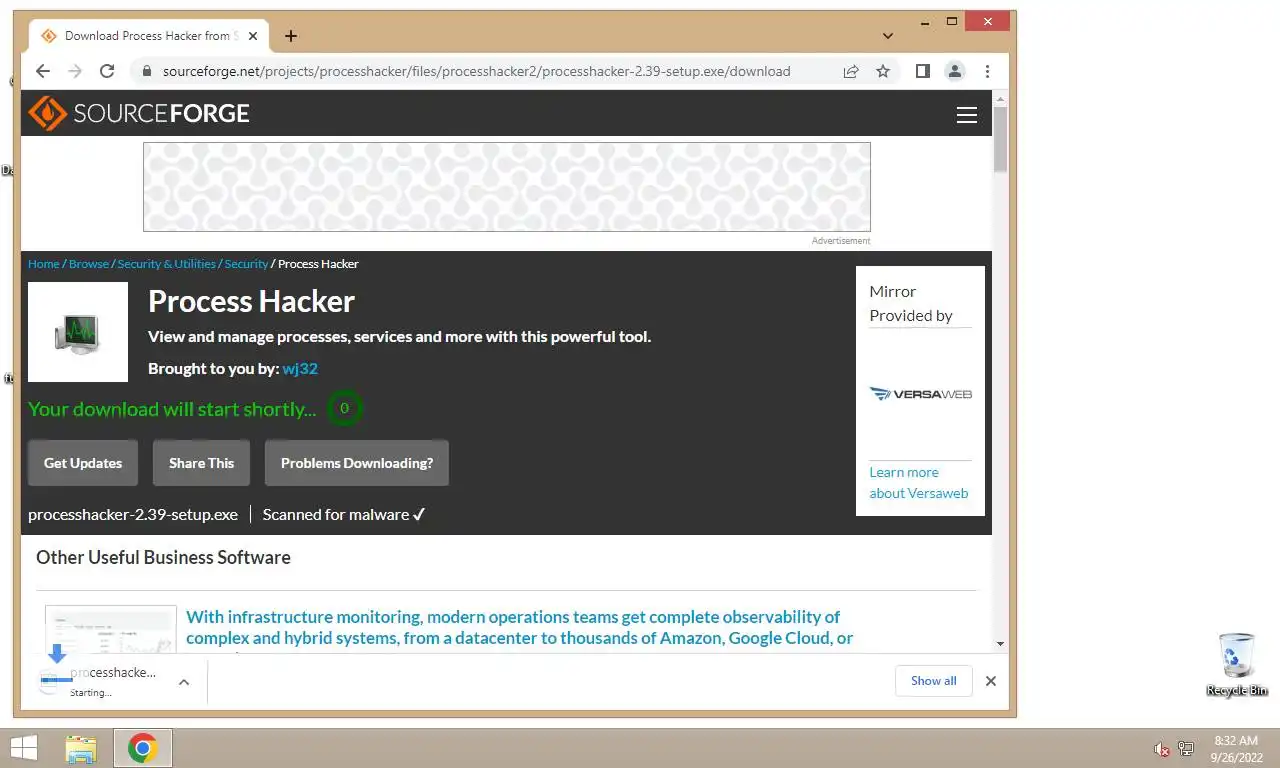Go back using browser back arrow
Viewport: 1280px width, 768px height.
point(42,71)
